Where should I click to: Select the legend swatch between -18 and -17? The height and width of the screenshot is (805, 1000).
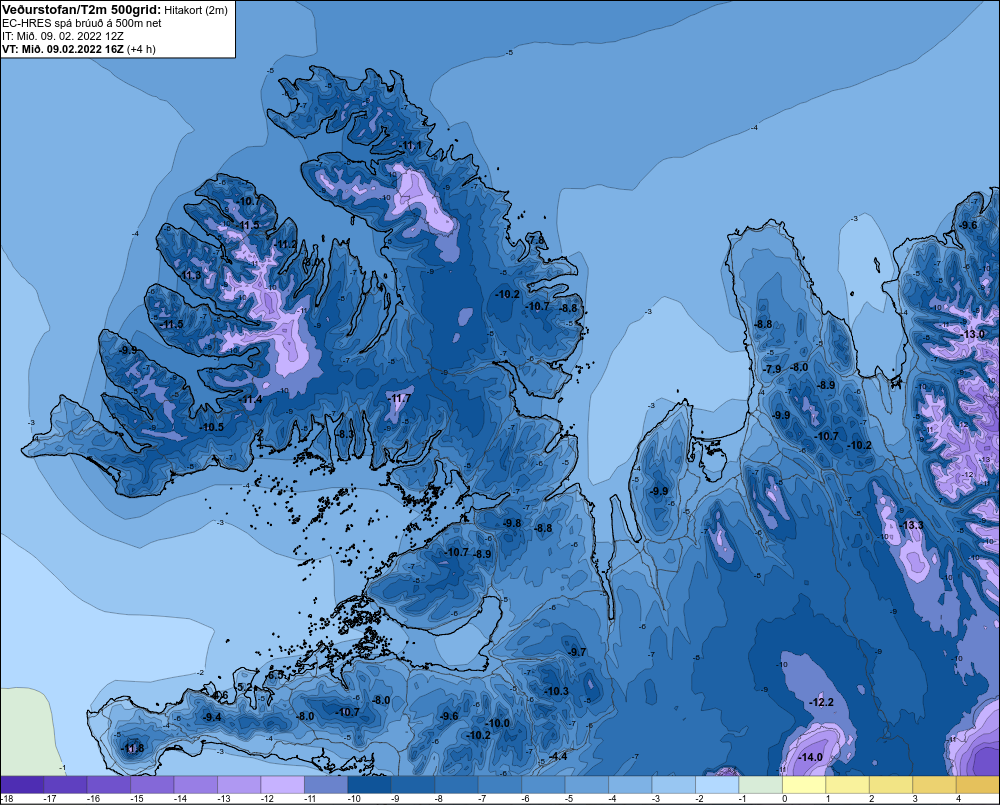tap(22, 785)
